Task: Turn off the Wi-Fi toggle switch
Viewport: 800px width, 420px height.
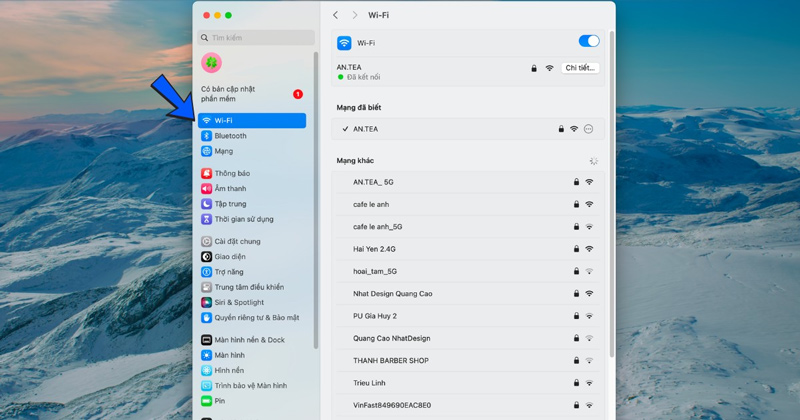Action: 588,42
